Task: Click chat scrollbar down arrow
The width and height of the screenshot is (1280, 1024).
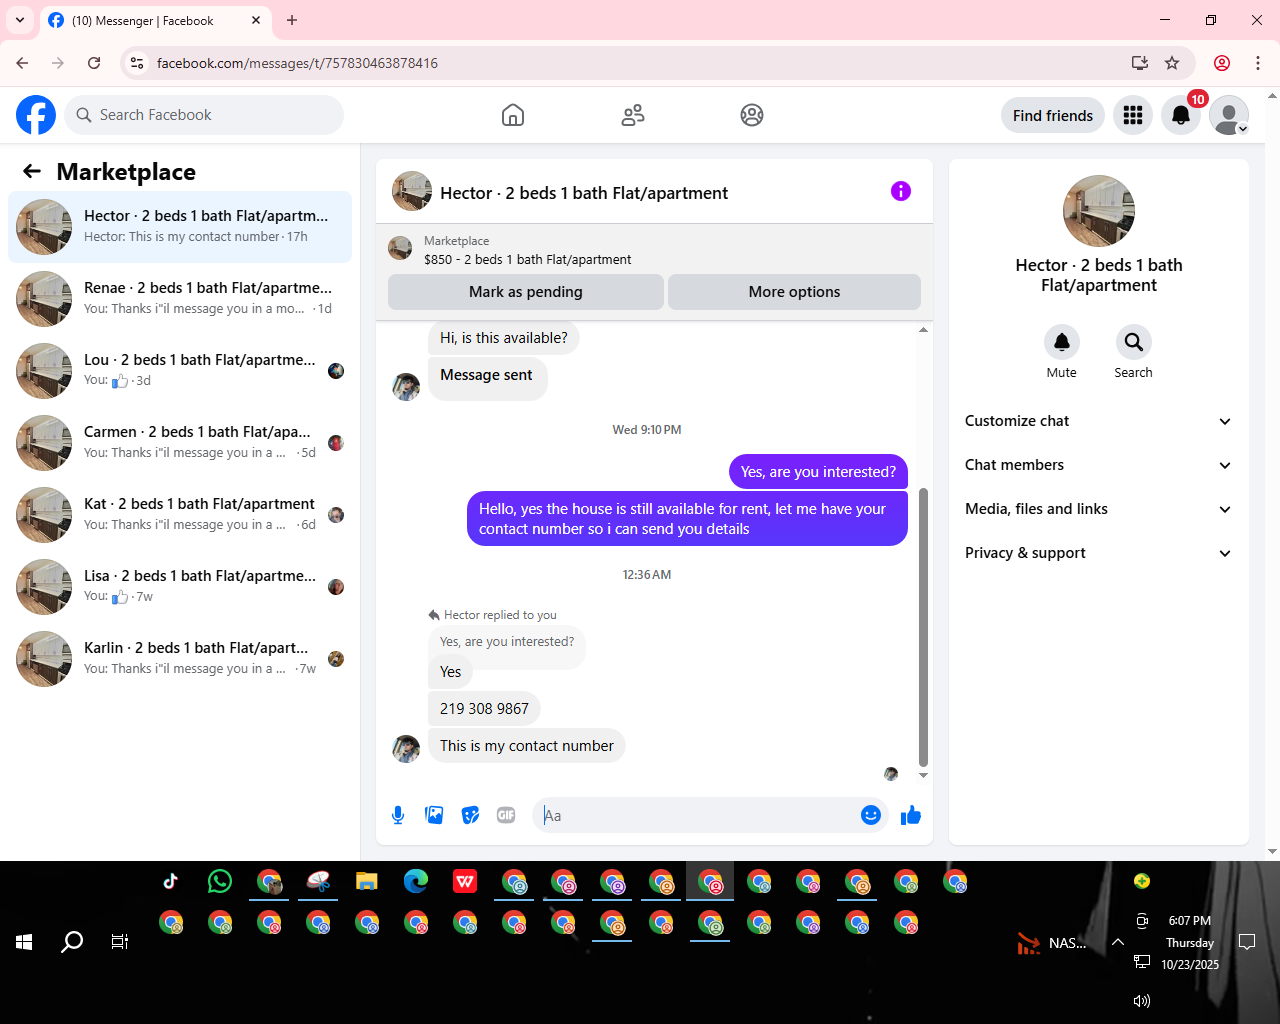Action: pos(923,775)
